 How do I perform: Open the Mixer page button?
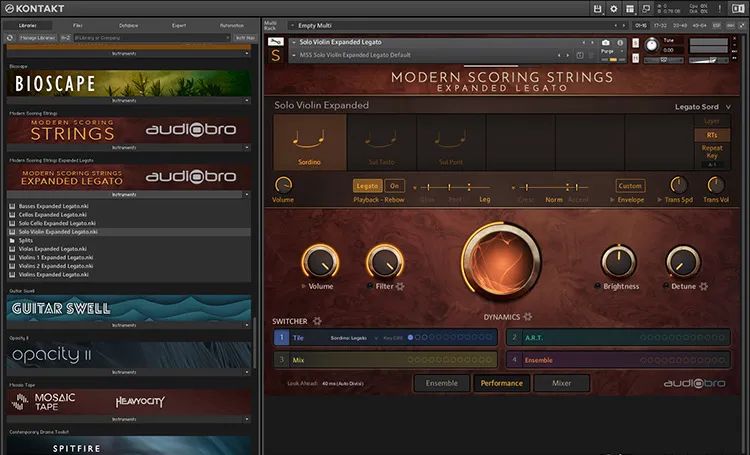[x=562, y=383]
